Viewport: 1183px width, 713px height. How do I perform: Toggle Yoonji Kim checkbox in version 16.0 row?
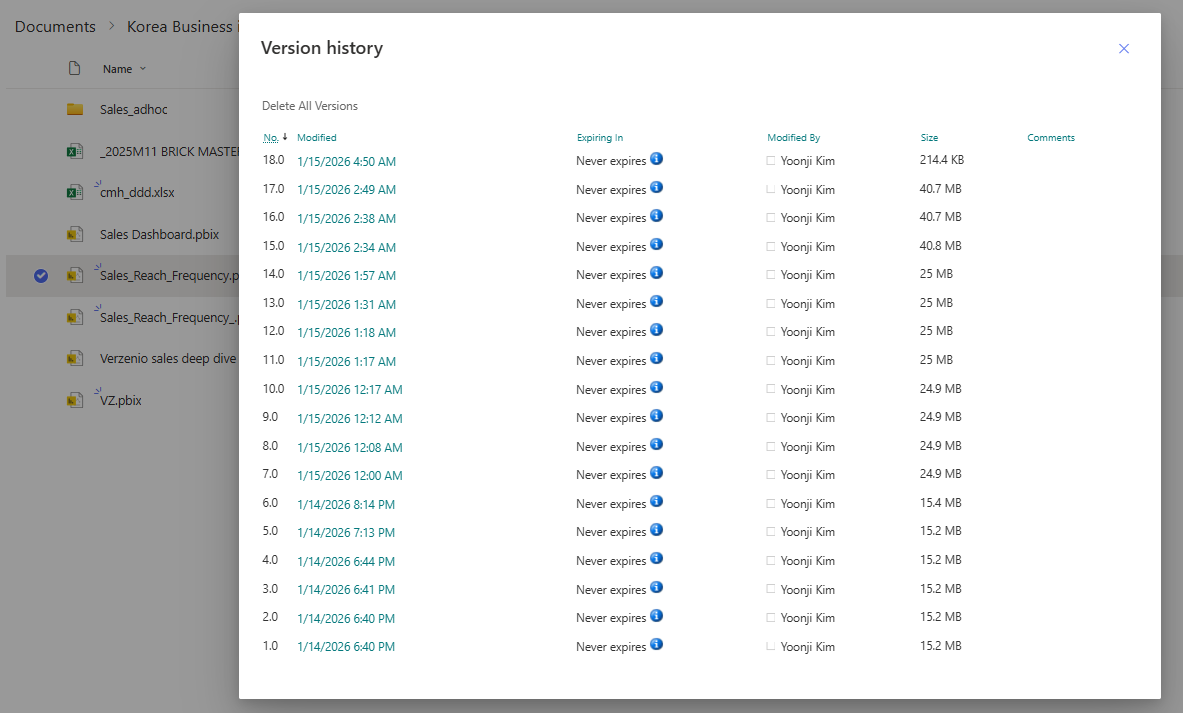pyautogui.click(x=770, y=218)
